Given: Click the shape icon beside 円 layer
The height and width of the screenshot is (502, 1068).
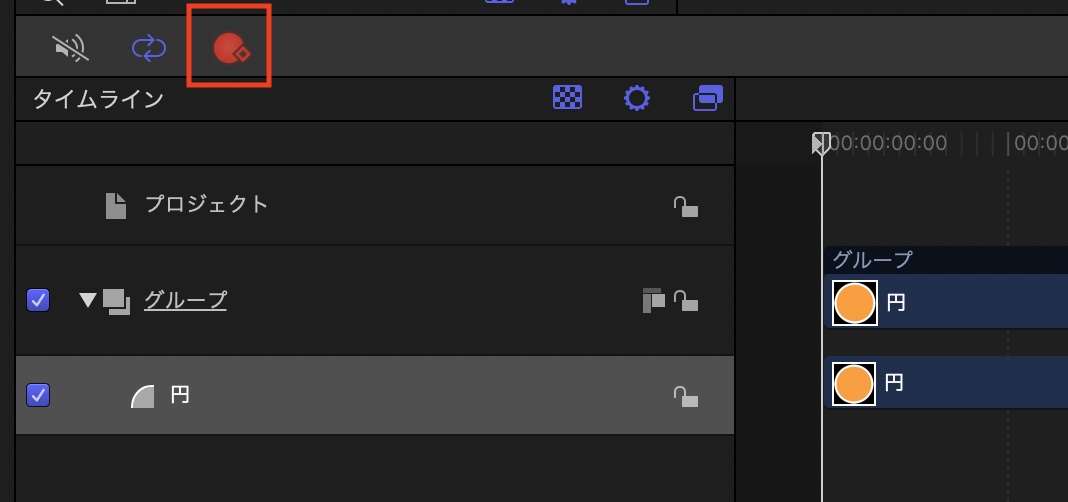Looking at the screenshot, I should [144, 396].
